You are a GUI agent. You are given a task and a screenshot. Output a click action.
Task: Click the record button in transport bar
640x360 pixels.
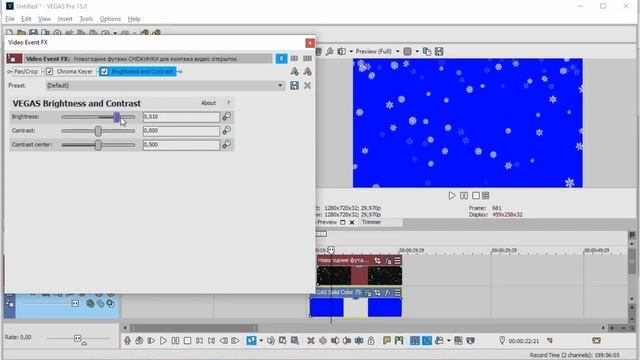127,340
